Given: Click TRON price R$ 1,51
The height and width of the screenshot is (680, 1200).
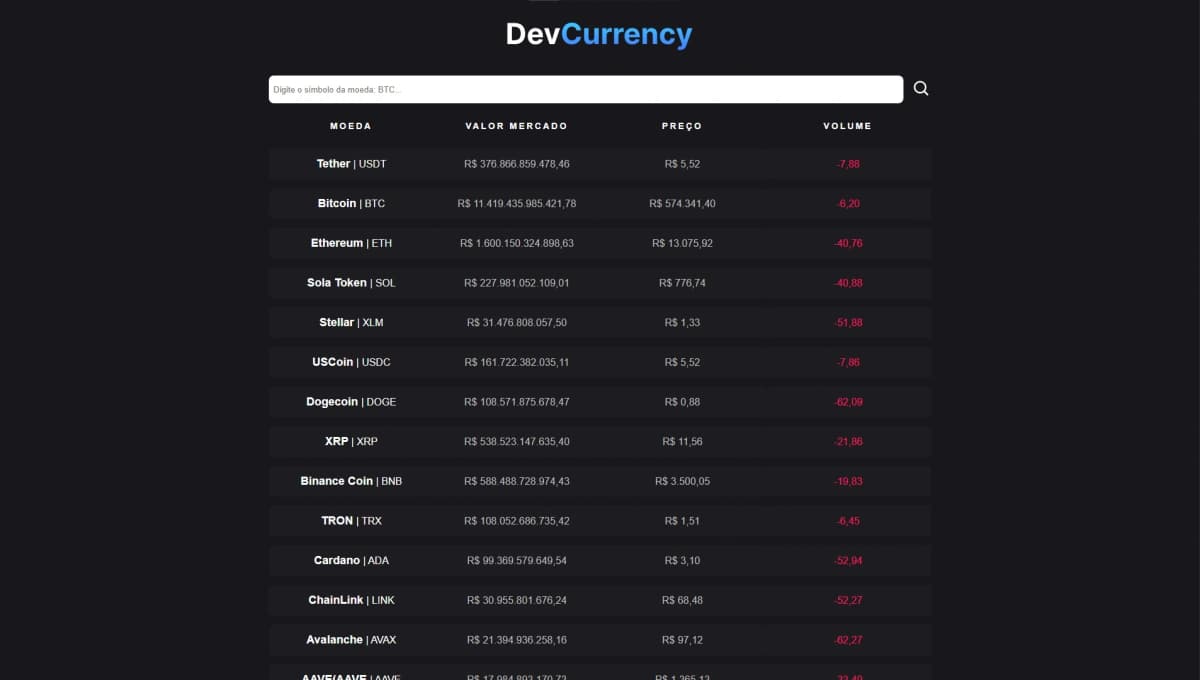Looking at the screenshot, I should click(682, 521).
